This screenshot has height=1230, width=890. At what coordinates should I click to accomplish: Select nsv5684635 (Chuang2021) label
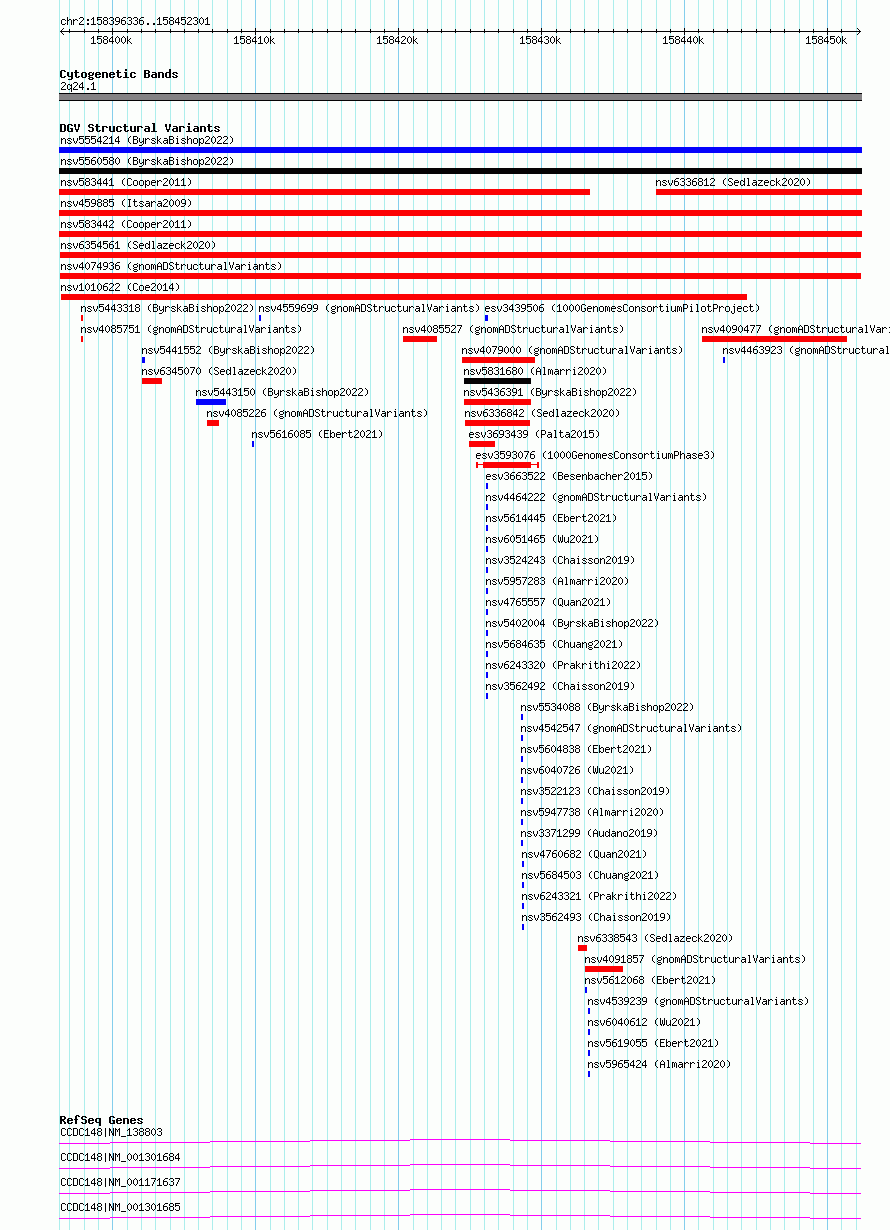coord(555,645)
